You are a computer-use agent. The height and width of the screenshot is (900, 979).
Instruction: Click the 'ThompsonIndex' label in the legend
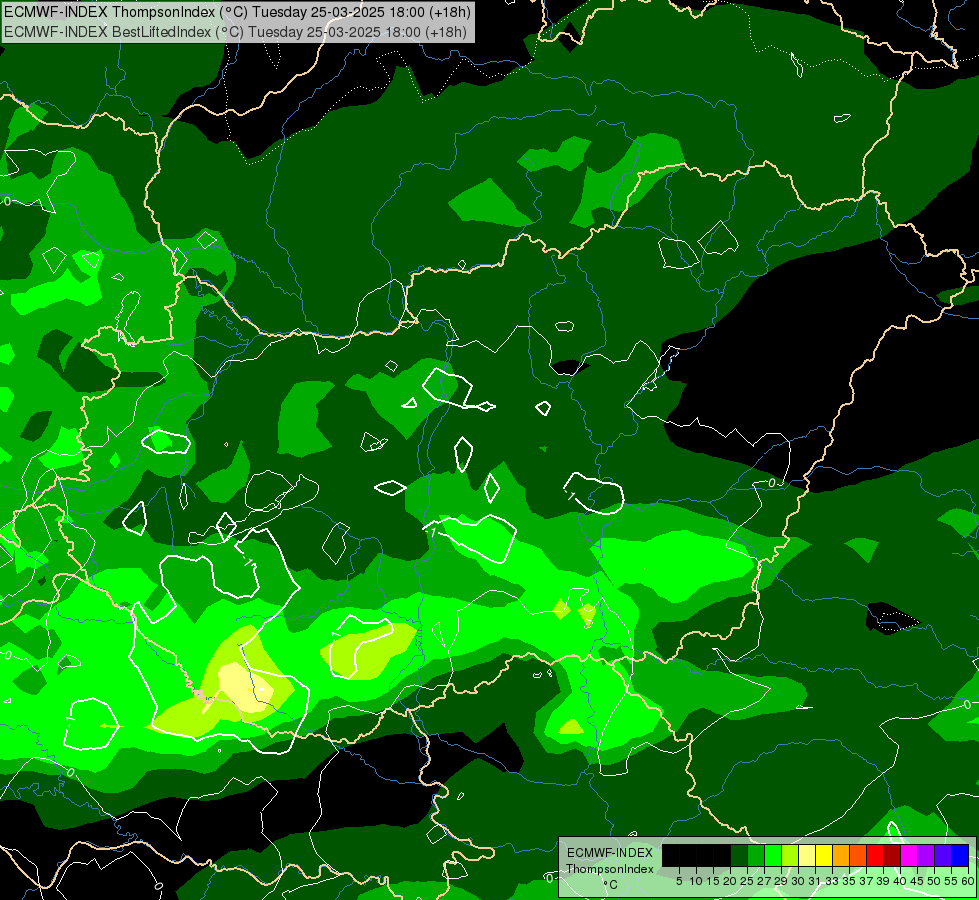click(x=610, y=869)
